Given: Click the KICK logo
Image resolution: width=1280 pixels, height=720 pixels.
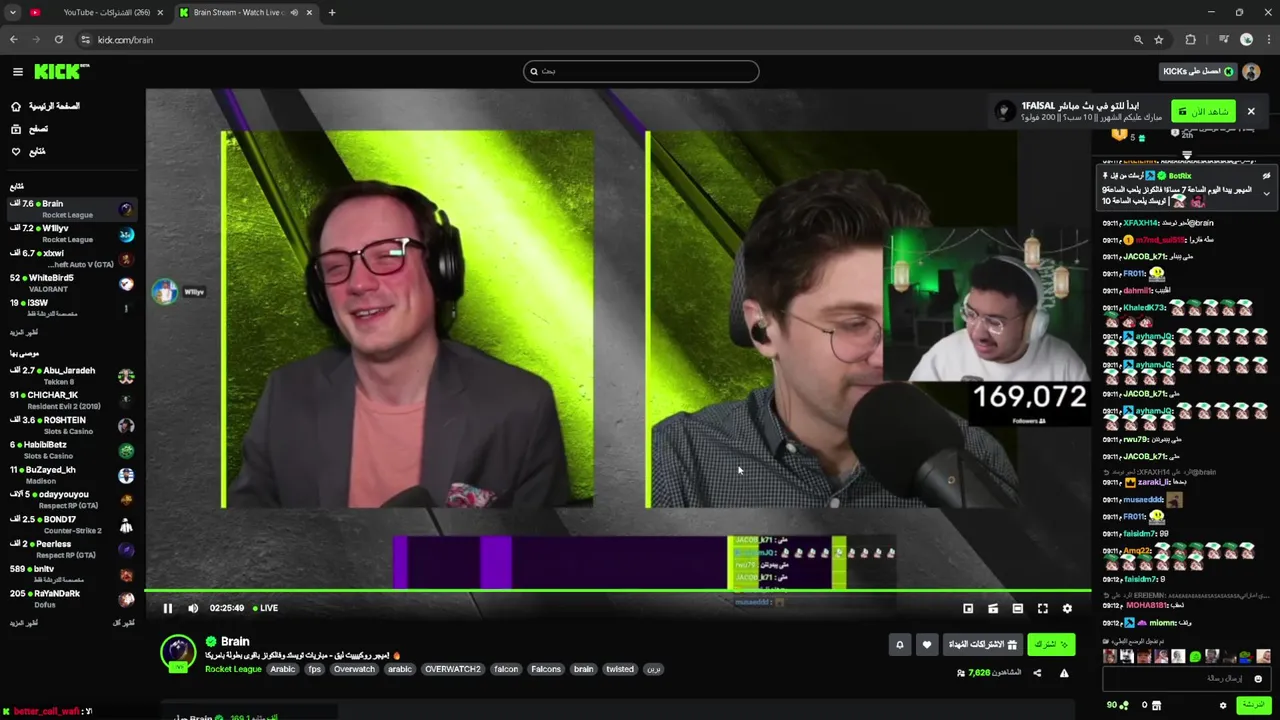Looking at the screenshot, I should (61, 71).
